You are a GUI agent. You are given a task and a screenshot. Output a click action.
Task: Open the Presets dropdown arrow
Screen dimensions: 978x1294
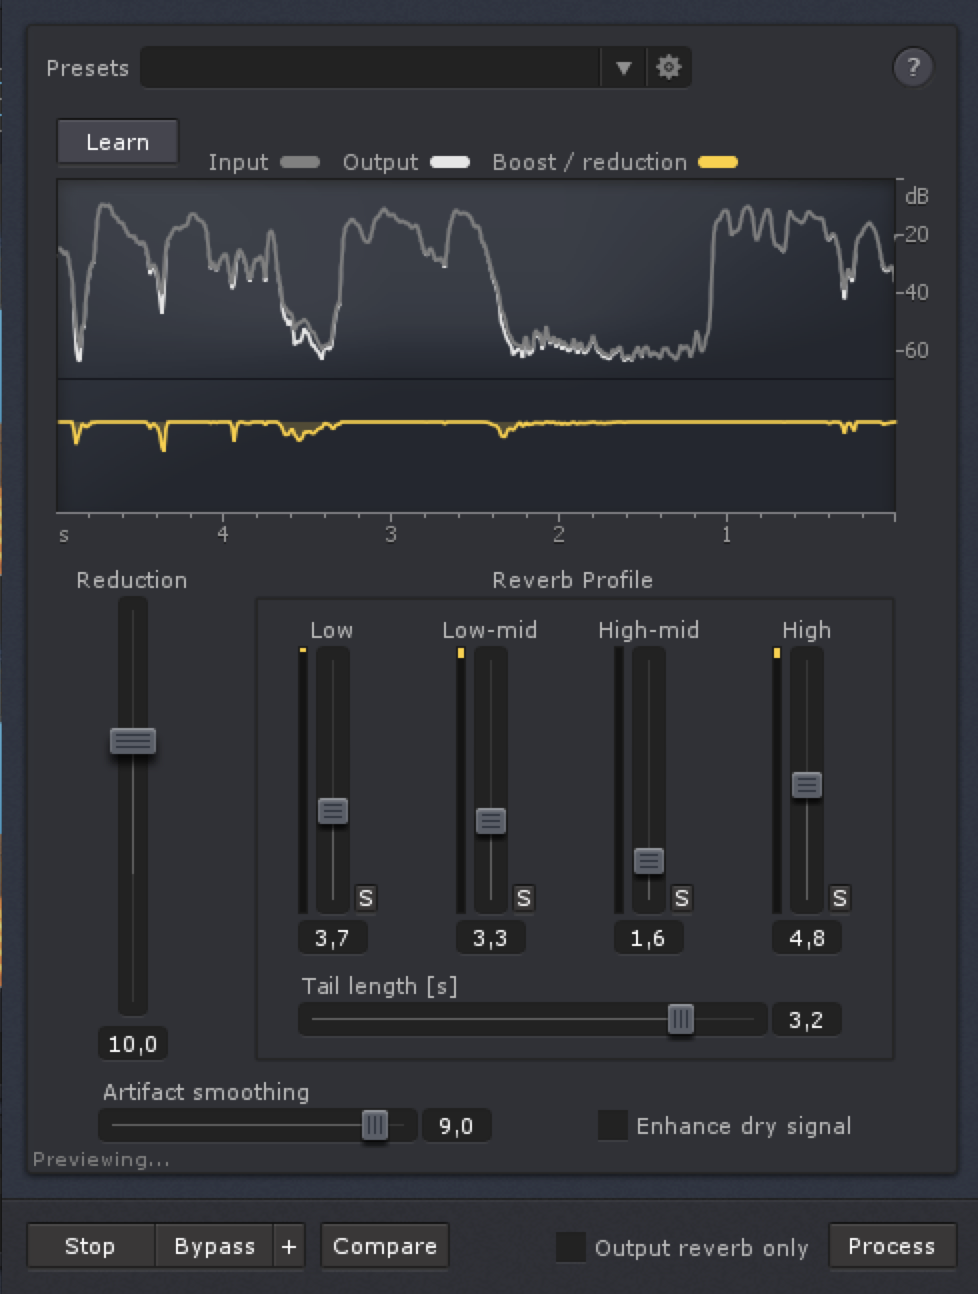click(625, 68)
